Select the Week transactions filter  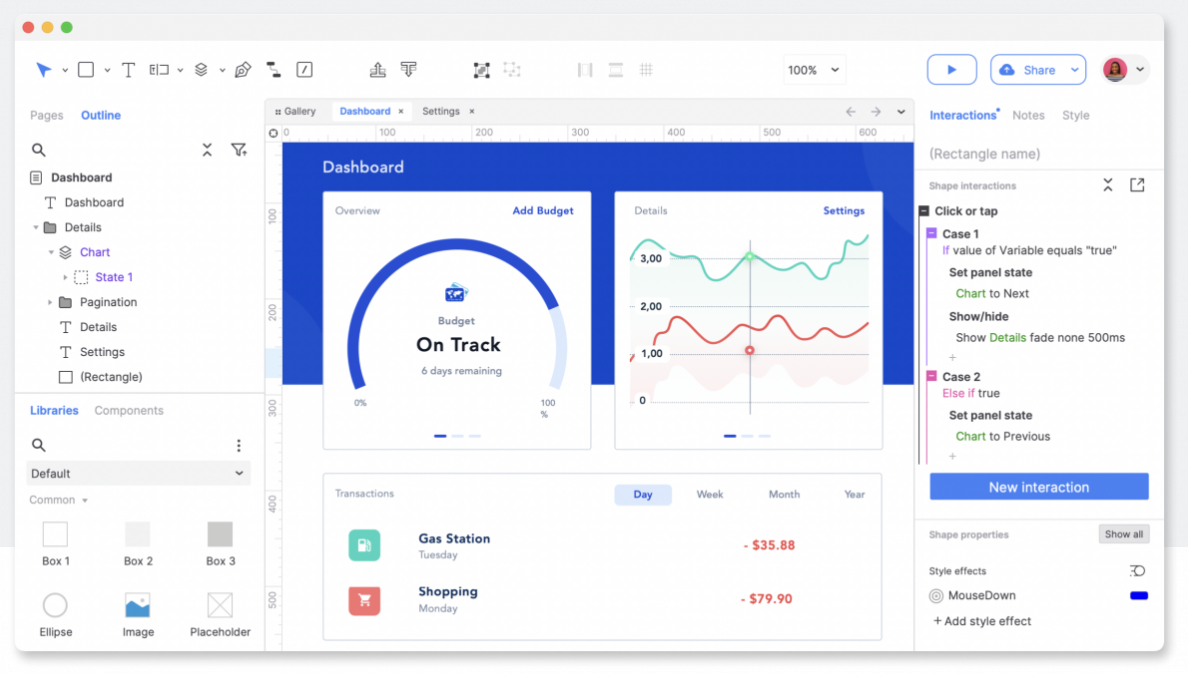(709, 494)
